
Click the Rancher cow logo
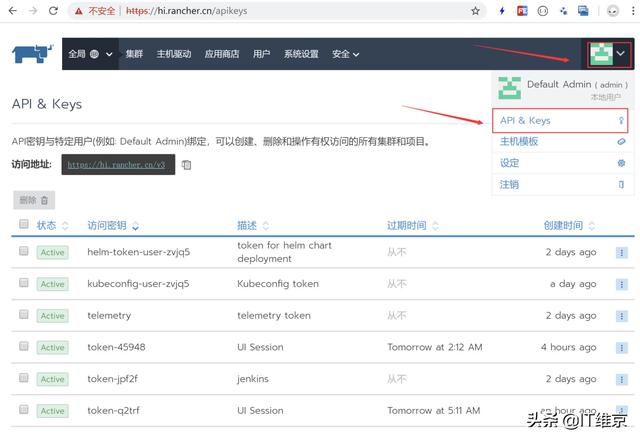[33, 54]
